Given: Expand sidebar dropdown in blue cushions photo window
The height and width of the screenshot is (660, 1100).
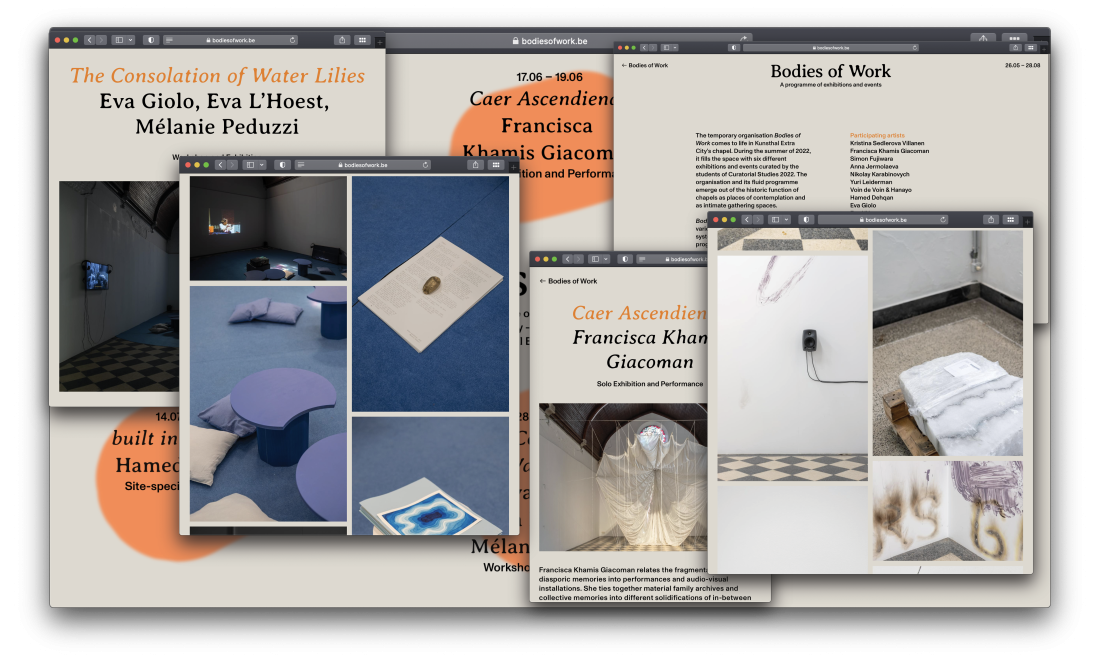Looking at the screenshot, I should pos(262,165).
